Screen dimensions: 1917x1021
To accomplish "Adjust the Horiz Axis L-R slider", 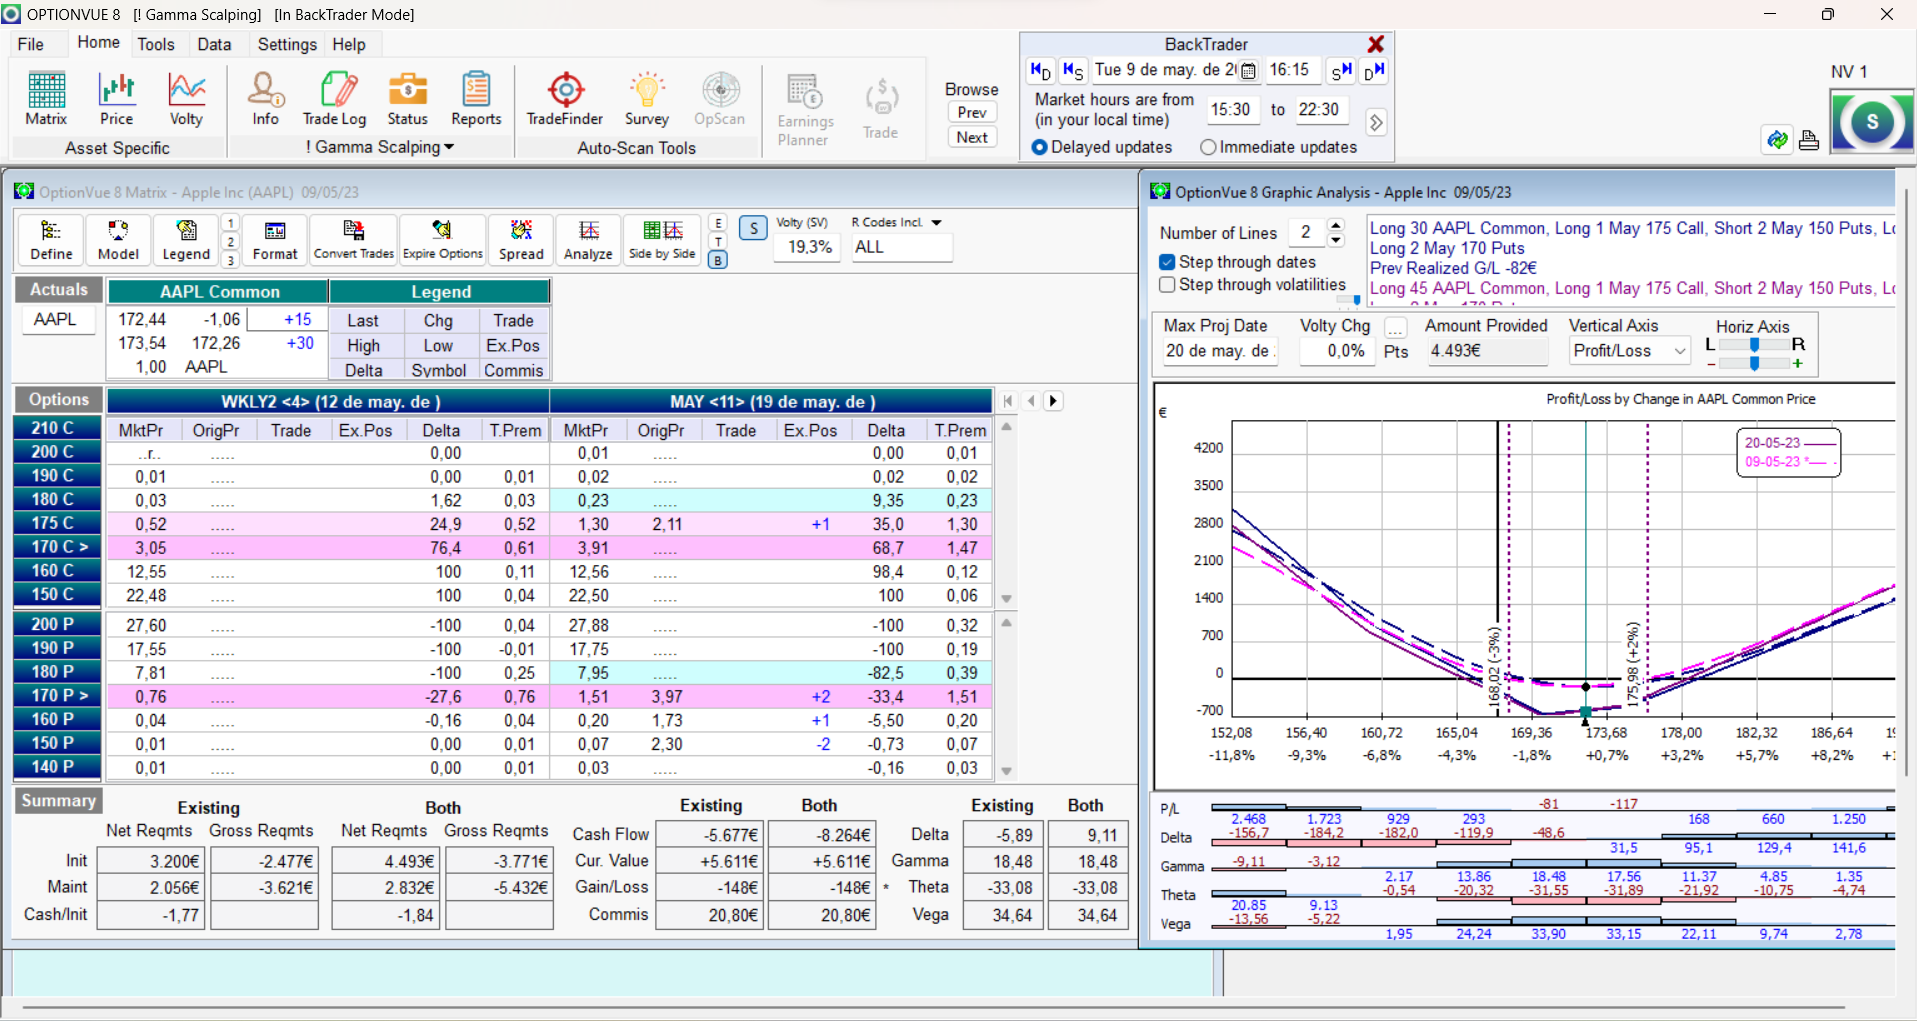I will (x=1754, y=344).
